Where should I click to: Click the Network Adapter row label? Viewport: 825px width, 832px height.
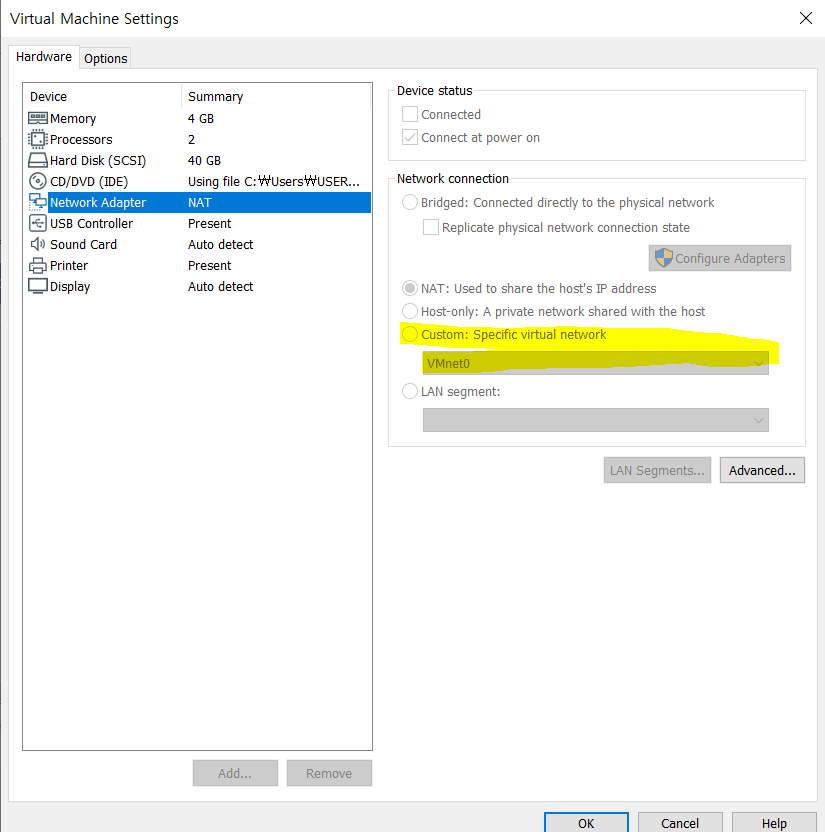[x=98, y=203]
